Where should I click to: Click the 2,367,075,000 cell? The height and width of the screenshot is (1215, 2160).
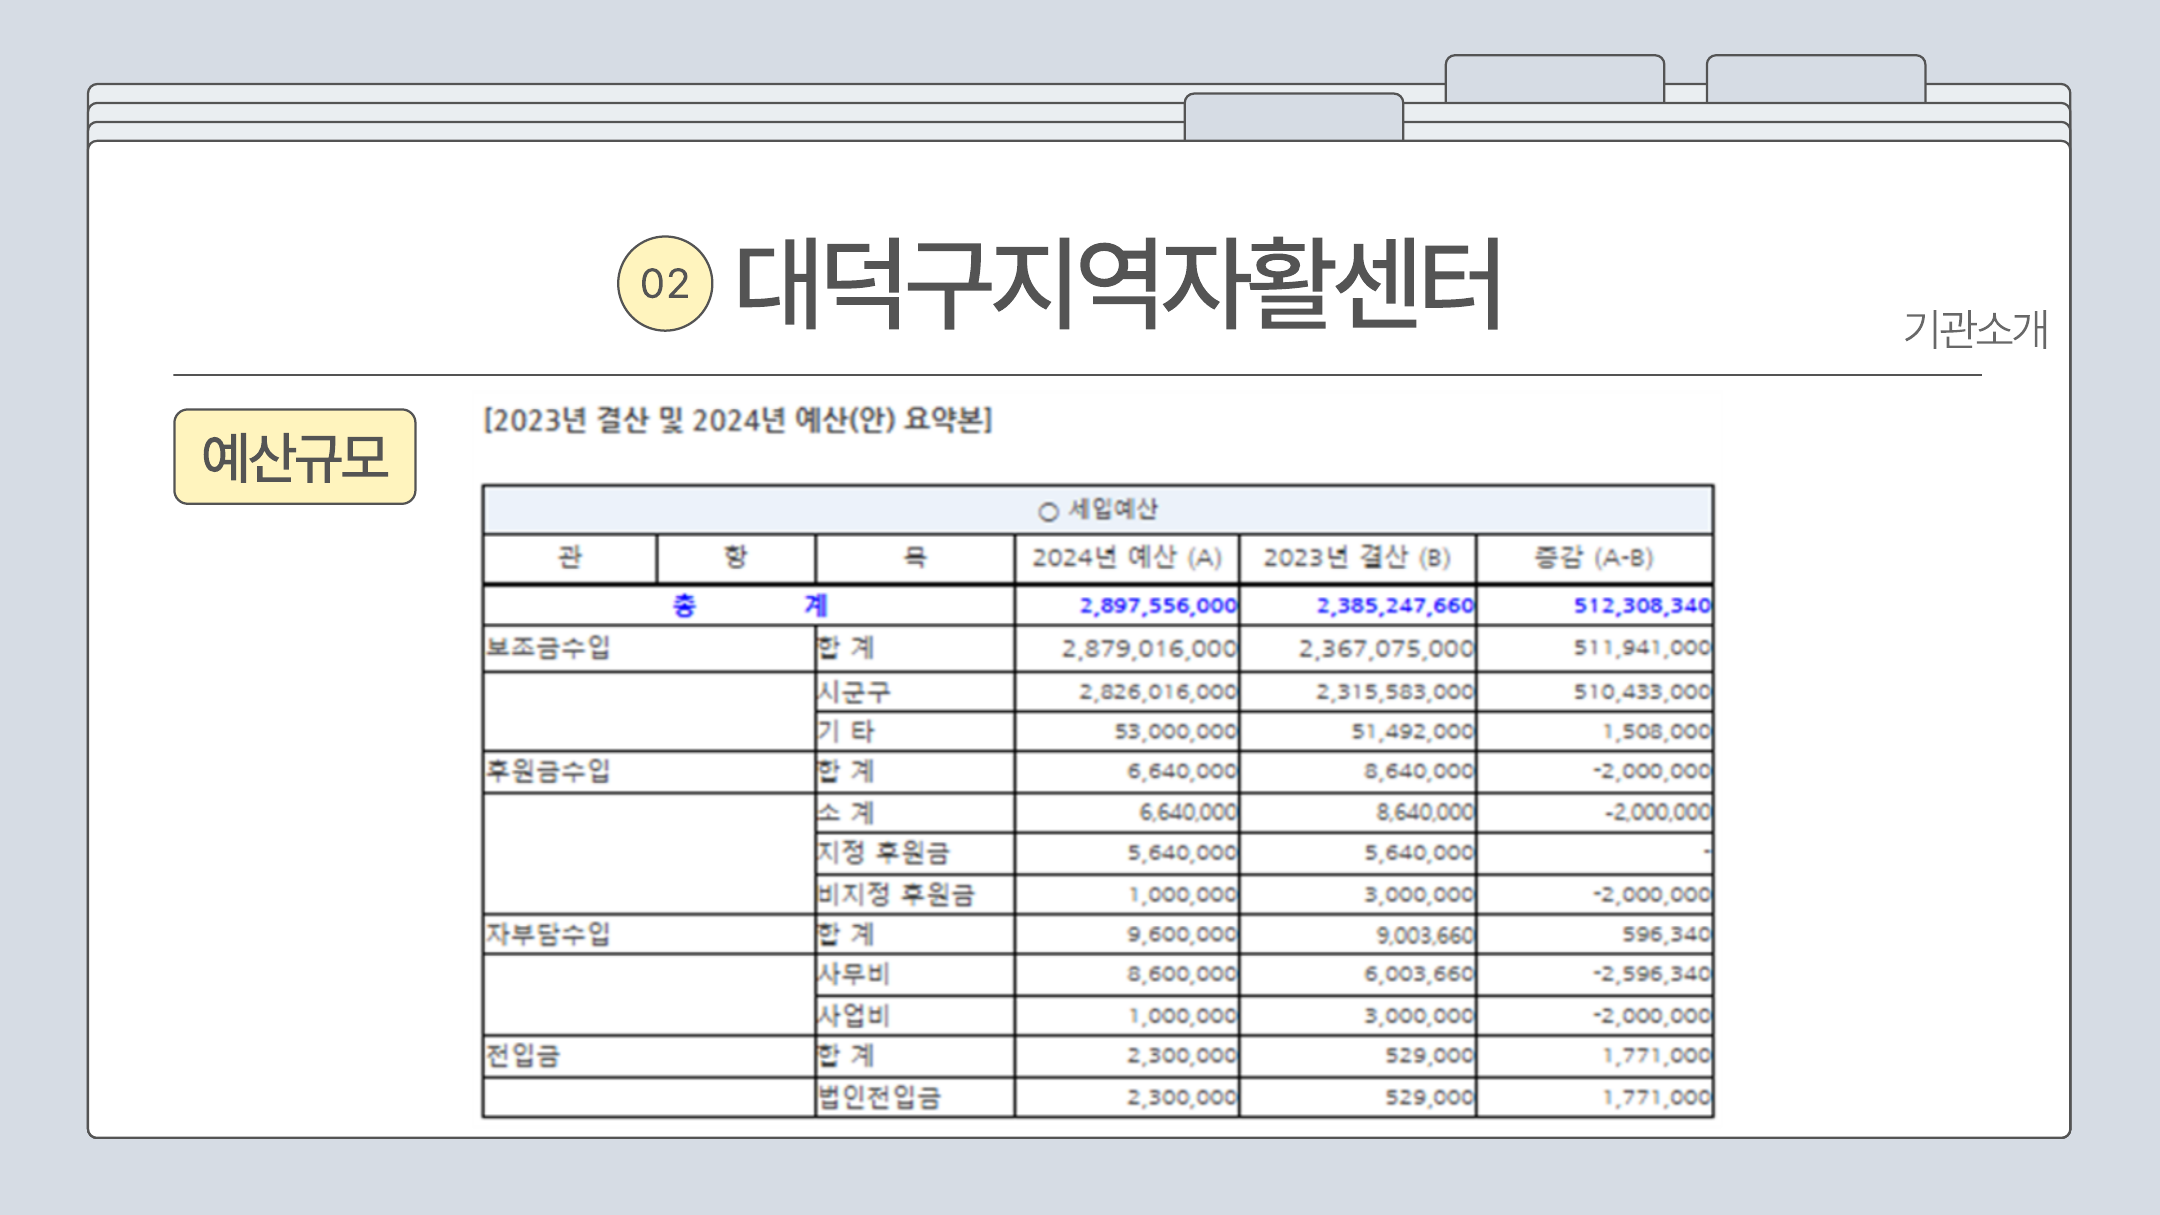coord(1386,649)
